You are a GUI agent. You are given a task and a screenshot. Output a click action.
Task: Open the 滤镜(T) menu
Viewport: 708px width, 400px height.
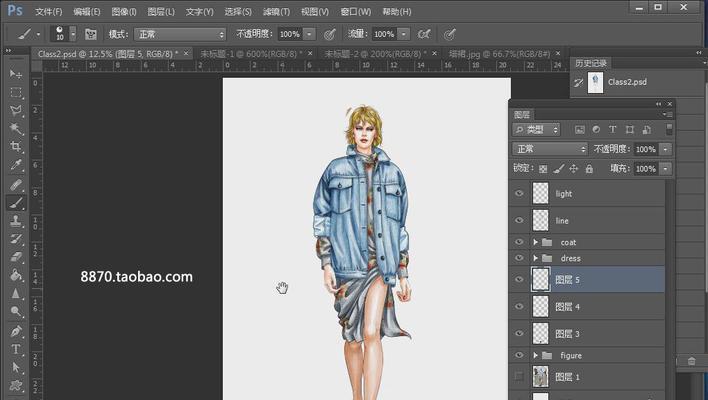click(x=276, y=12)
